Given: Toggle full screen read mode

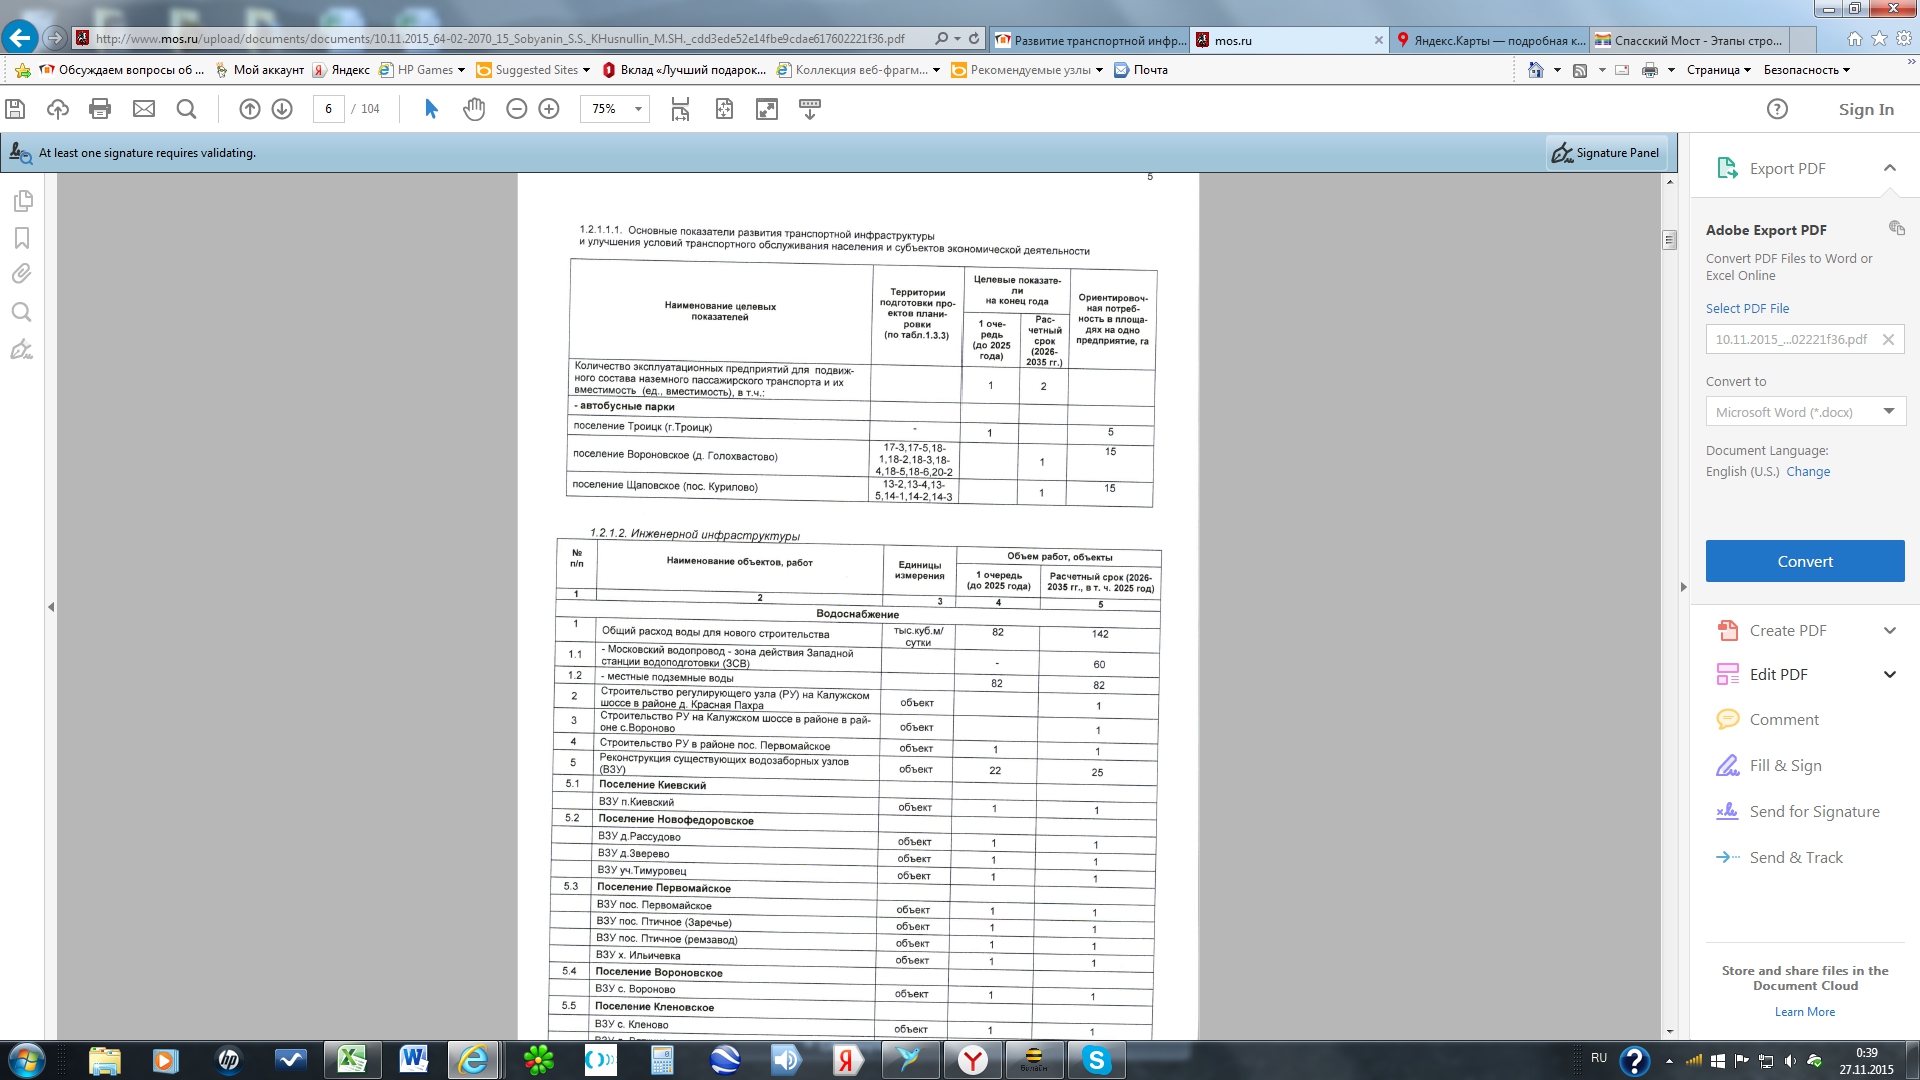Looking at the screenshot, I should pos(767,109).
